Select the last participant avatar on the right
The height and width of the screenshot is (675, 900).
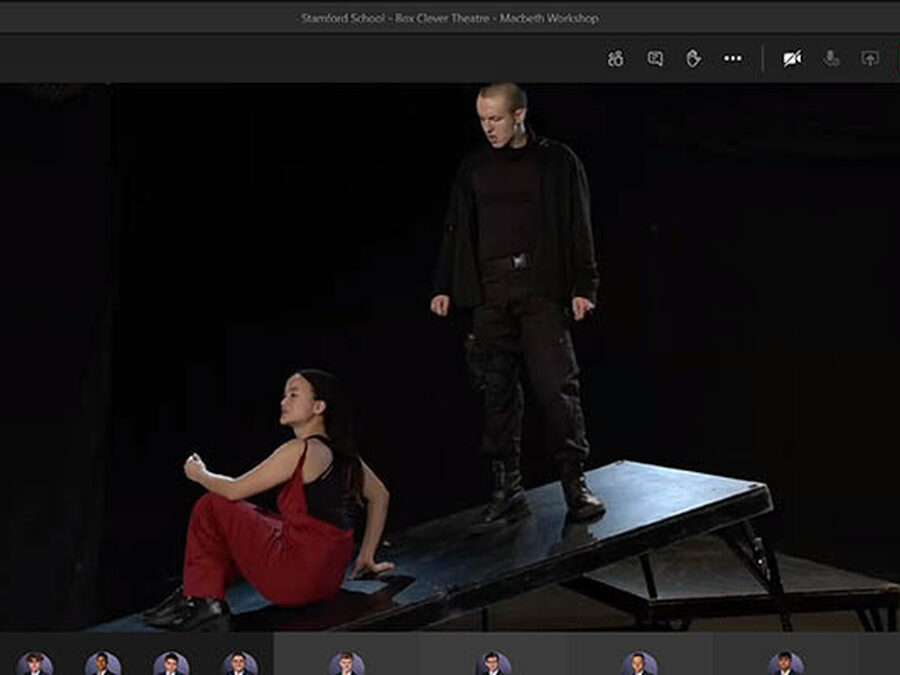tap(785, 663)
